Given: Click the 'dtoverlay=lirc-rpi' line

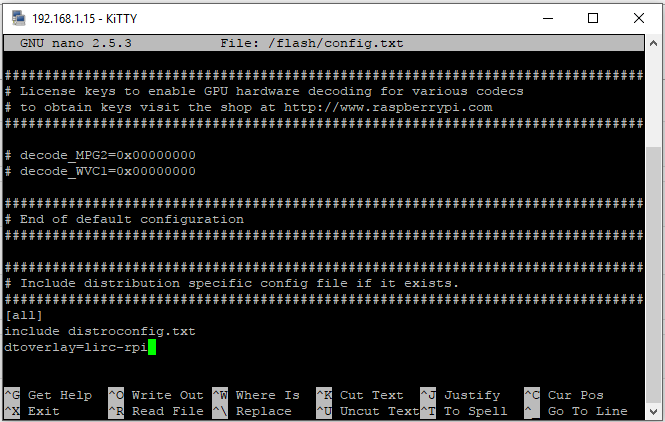Looking at the screenshot, I should [x=76, y=347].
